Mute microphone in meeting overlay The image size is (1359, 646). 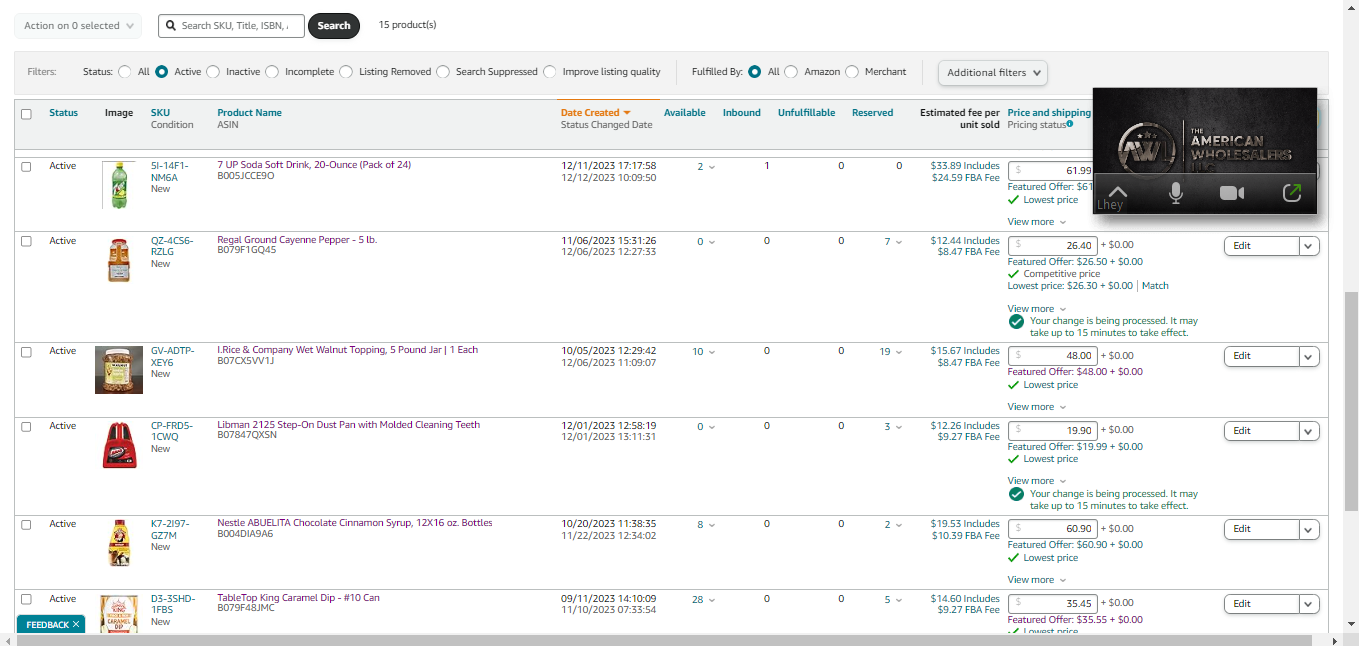[x=1176, y=193]
